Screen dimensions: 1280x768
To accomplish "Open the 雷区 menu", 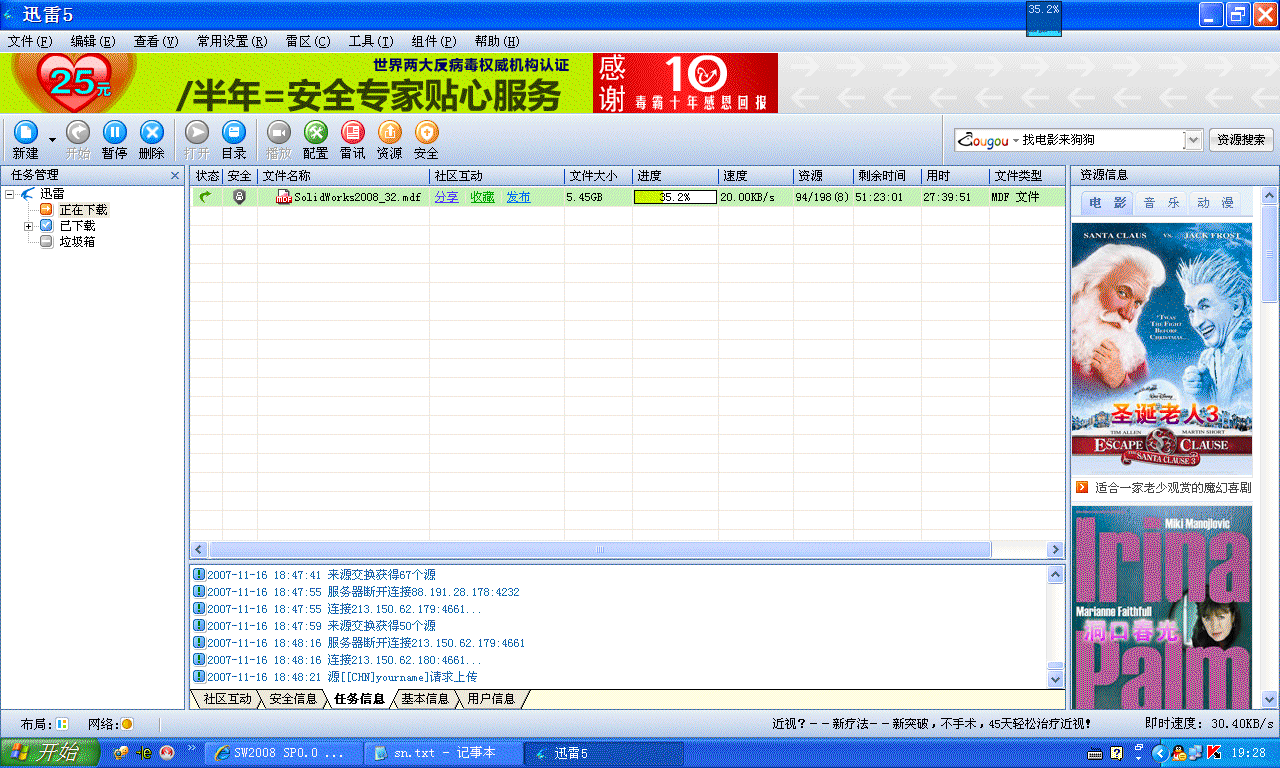I will click(308, 42).
